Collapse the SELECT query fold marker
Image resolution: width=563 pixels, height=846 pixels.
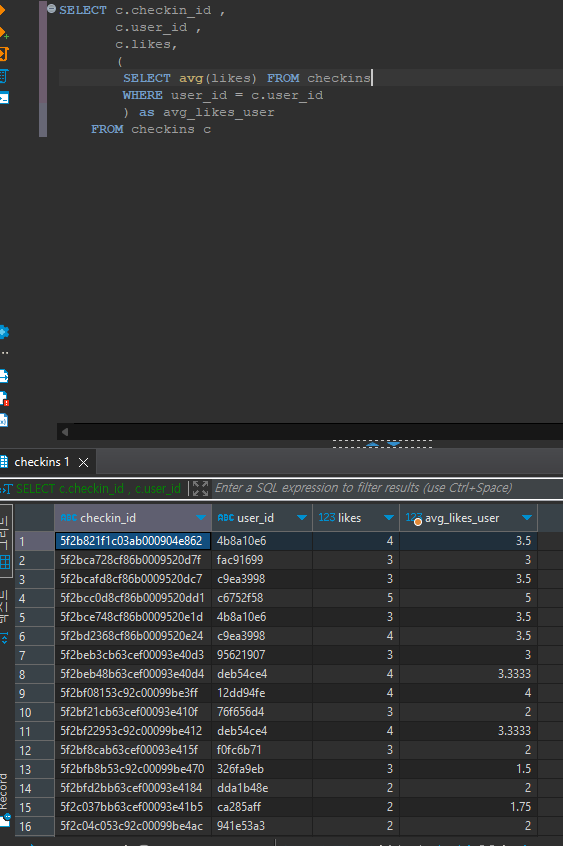[51, 9]
